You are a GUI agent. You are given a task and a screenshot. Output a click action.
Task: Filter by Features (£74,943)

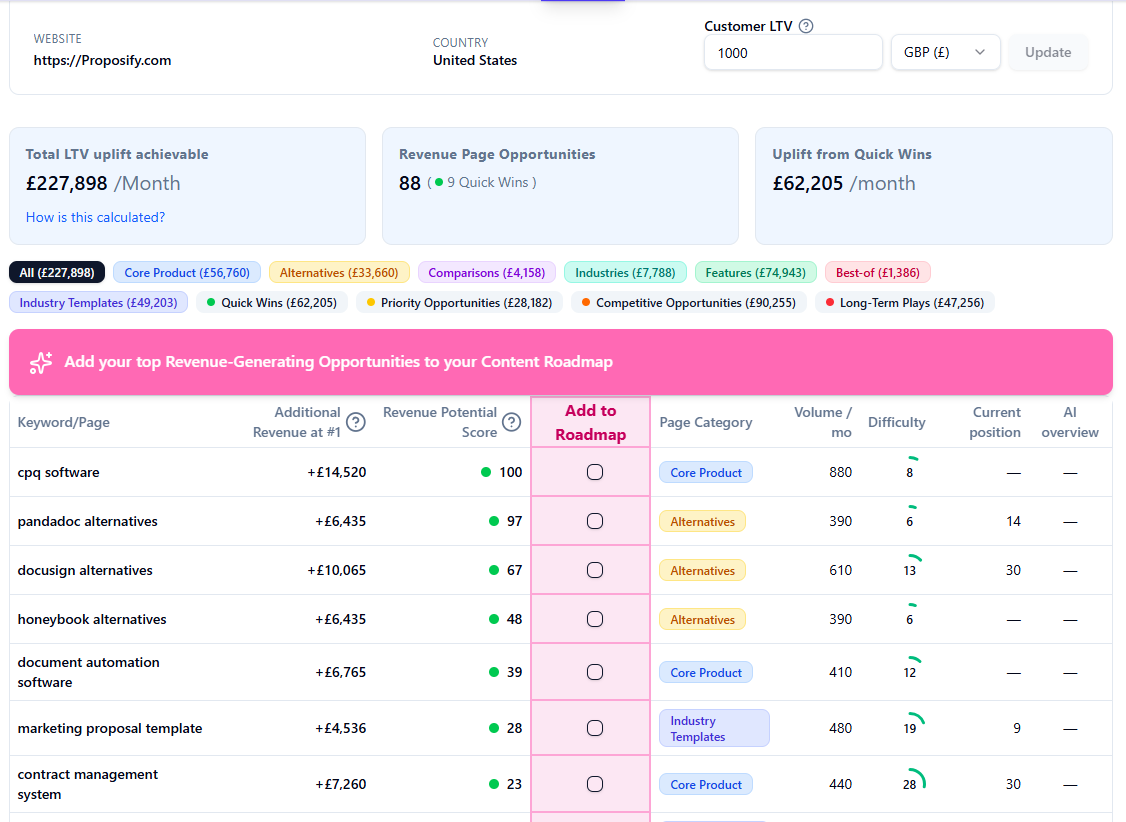755,273
